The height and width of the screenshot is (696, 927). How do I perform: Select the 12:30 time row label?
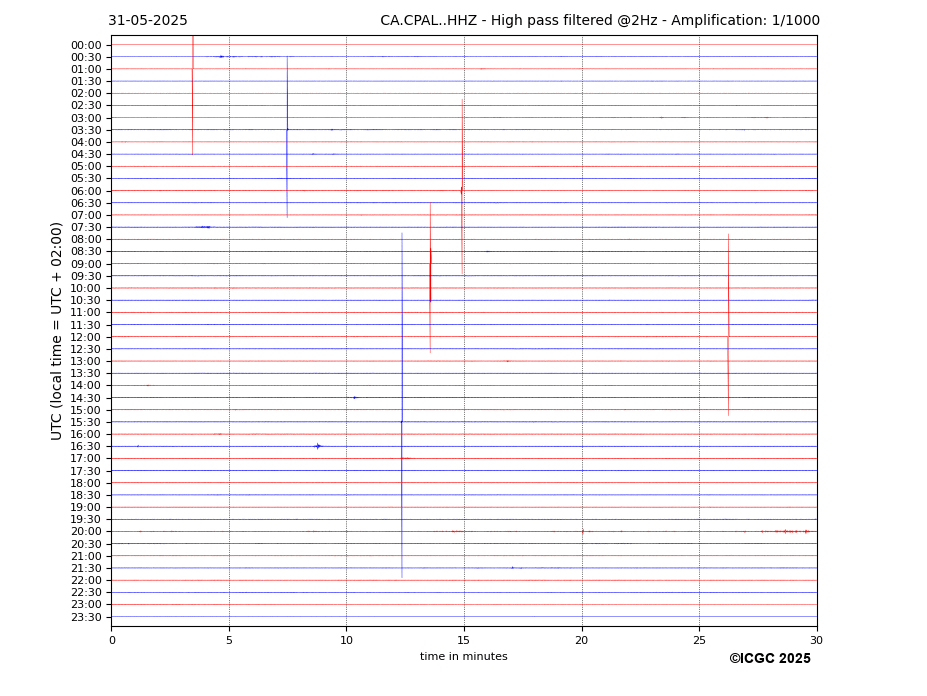86,349
